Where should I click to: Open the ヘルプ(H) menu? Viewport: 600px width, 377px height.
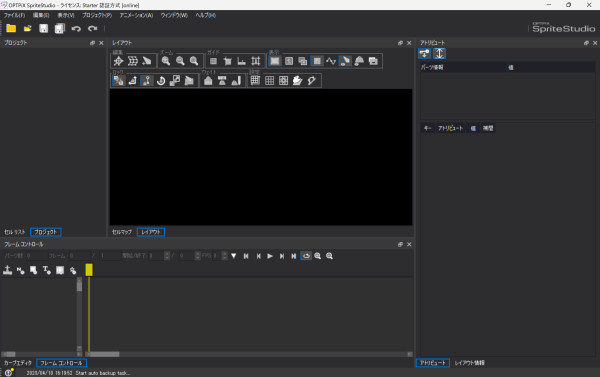205,15
